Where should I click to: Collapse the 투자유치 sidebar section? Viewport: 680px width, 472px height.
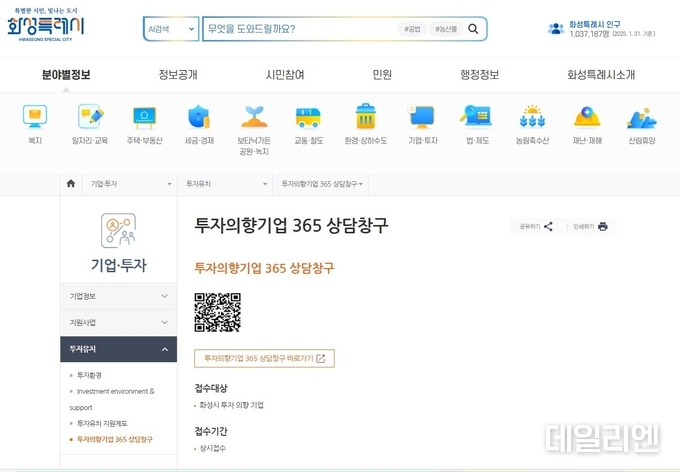(118, 349)
